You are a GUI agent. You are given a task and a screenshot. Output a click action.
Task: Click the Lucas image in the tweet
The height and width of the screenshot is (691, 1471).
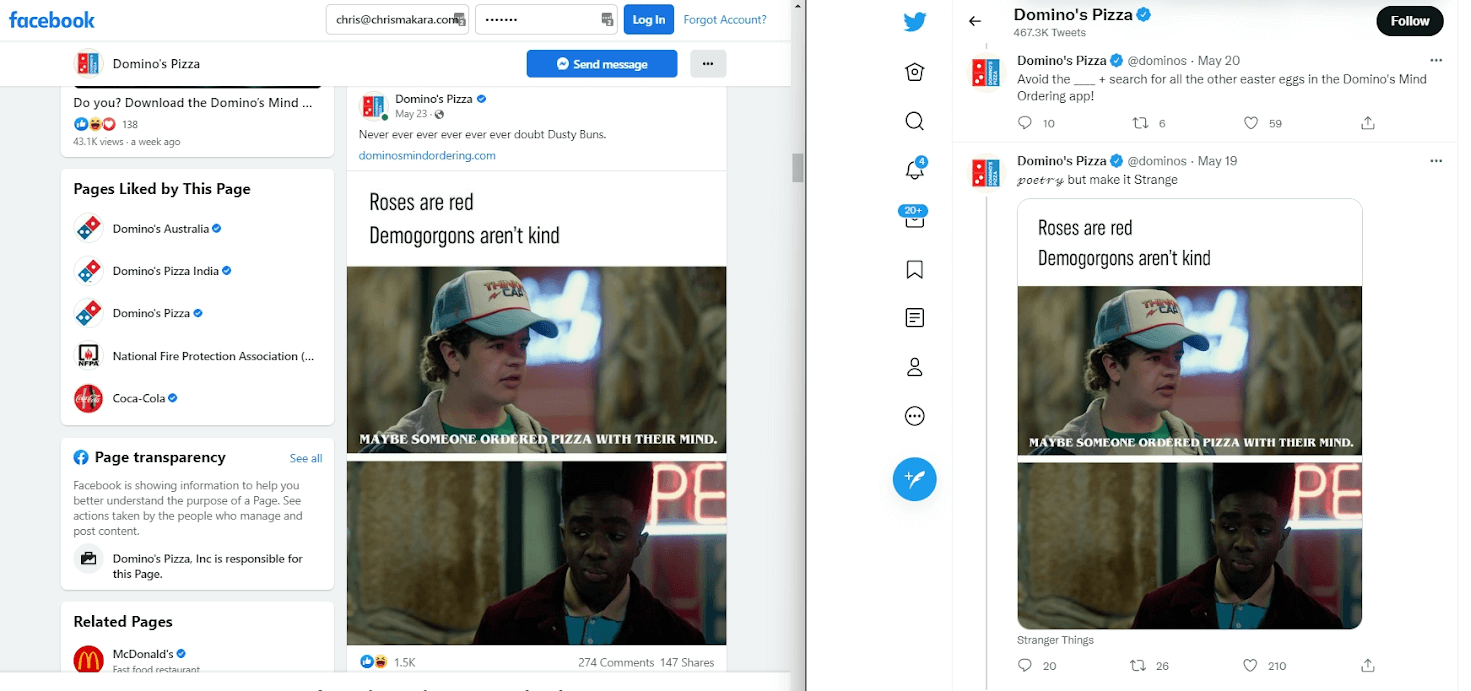[1190, 545]
